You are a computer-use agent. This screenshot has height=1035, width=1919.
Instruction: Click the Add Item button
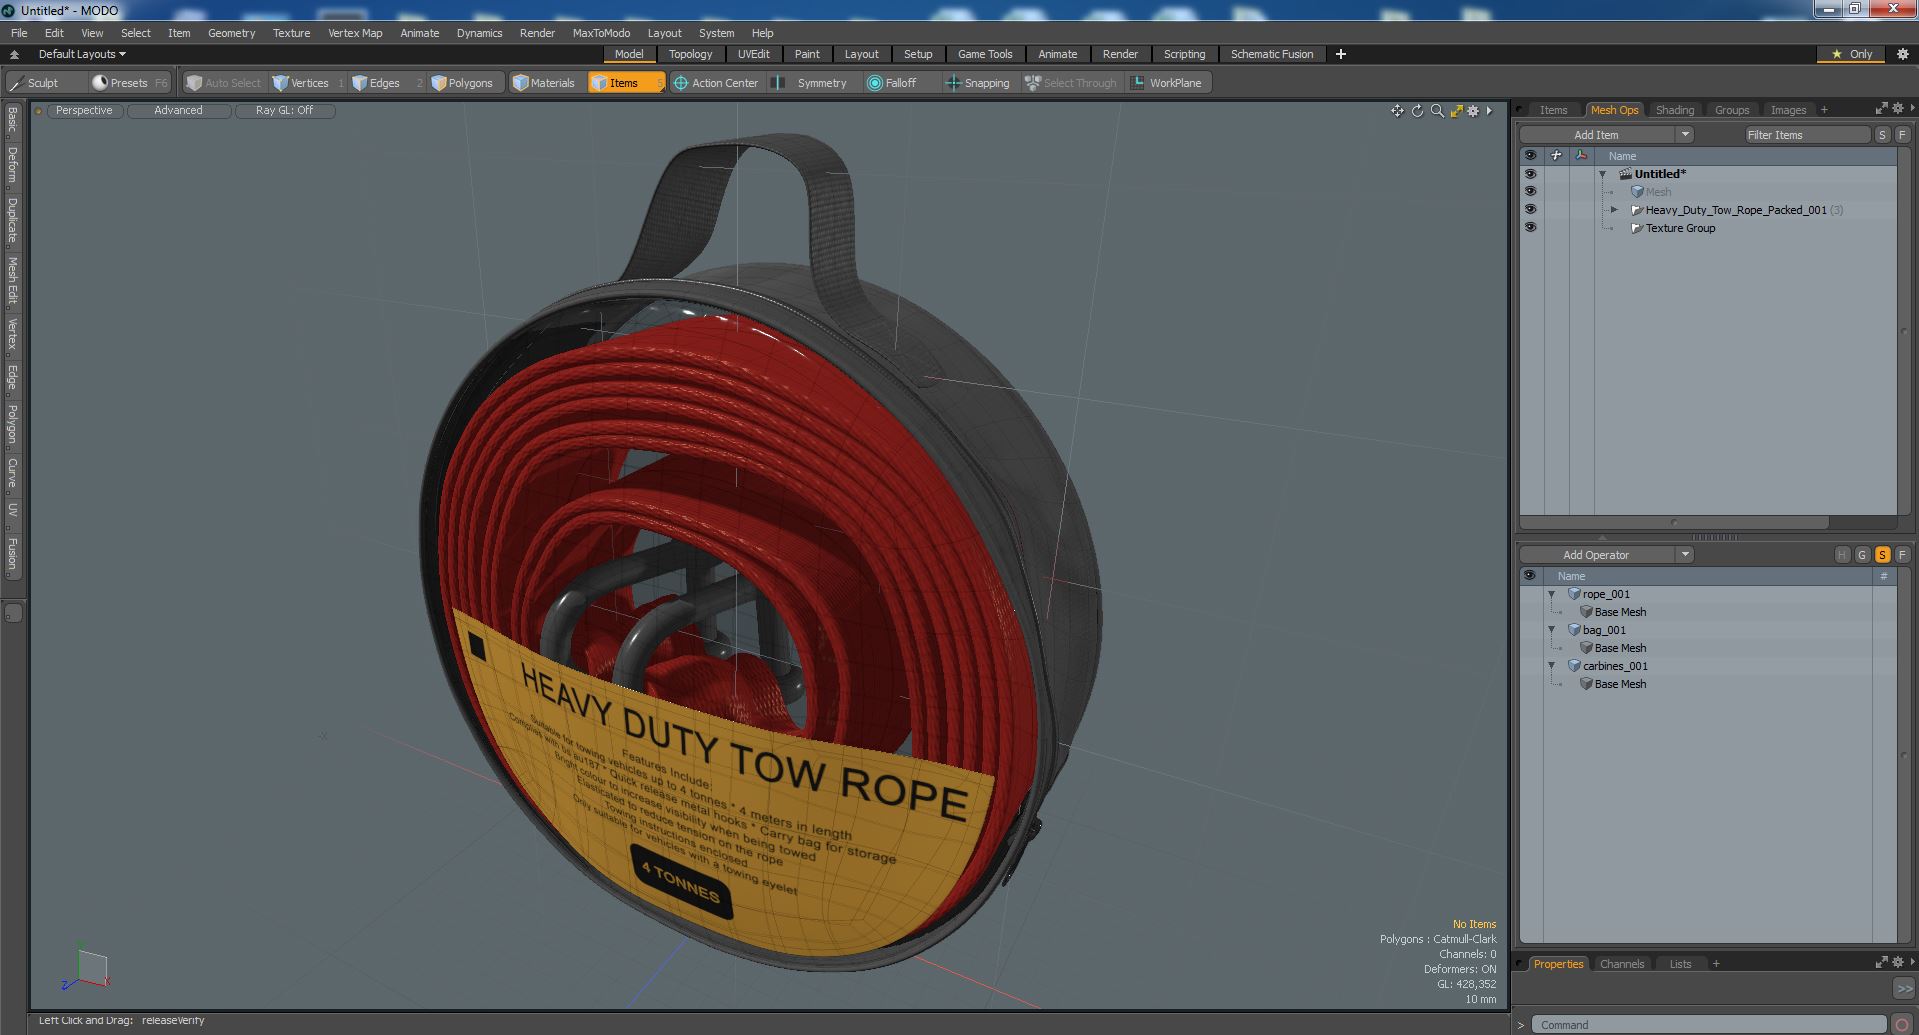(1596, 135)
